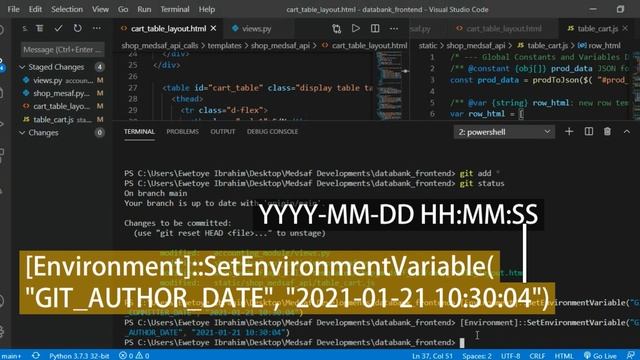This screenshot has width=640, height=360.
Task: Kill terminal with the trash icon
Action: pos(607,131)
